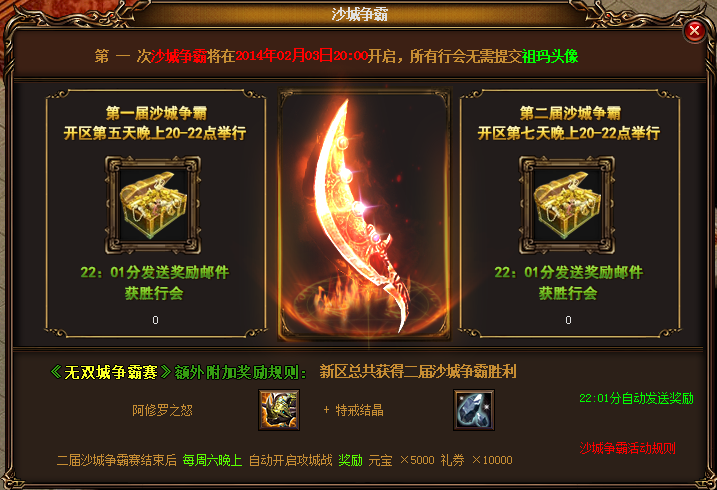Click the + 特戒结晶 item name label

(x=353, y=410)
